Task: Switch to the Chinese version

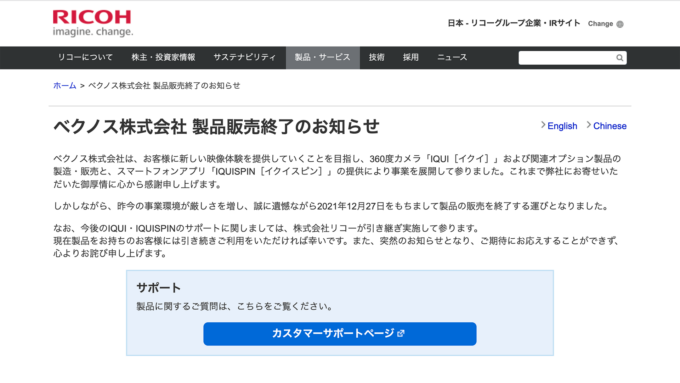Action: click(x=610, y=126)
